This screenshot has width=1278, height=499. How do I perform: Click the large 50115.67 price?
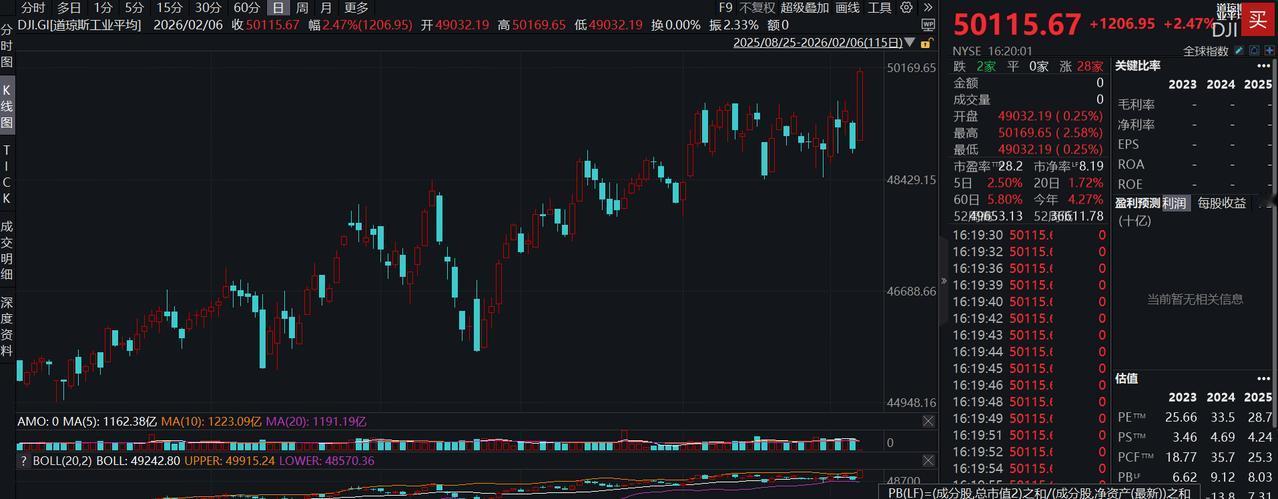[1018, 24]
